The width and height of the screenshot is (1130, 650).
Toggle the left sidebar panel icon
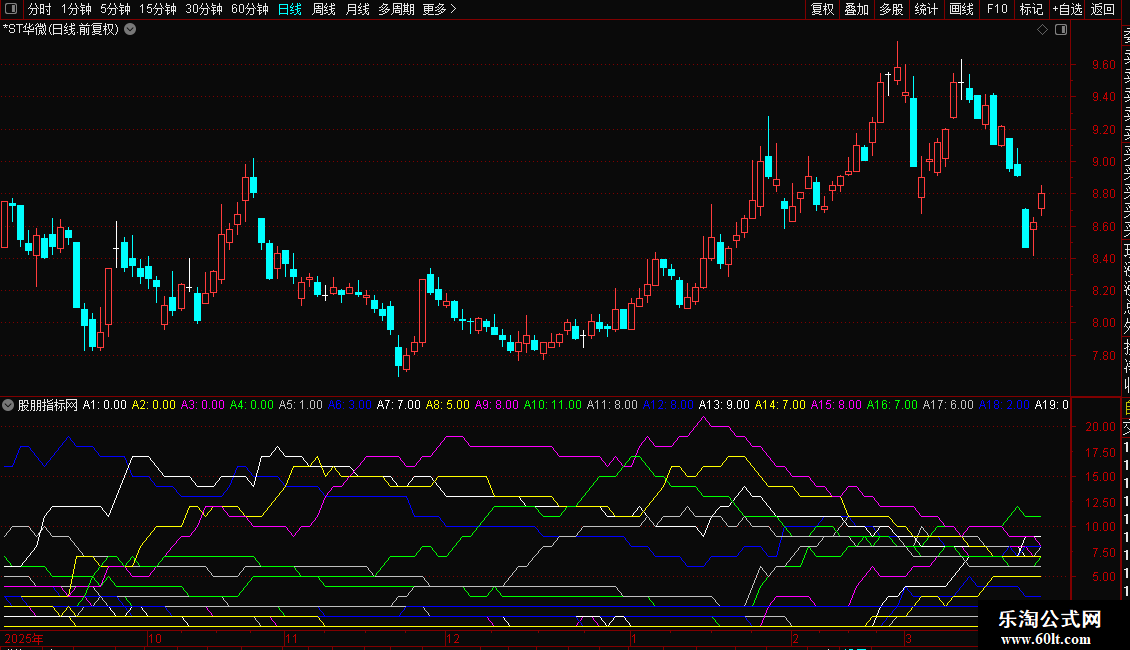tap(12, 9)
